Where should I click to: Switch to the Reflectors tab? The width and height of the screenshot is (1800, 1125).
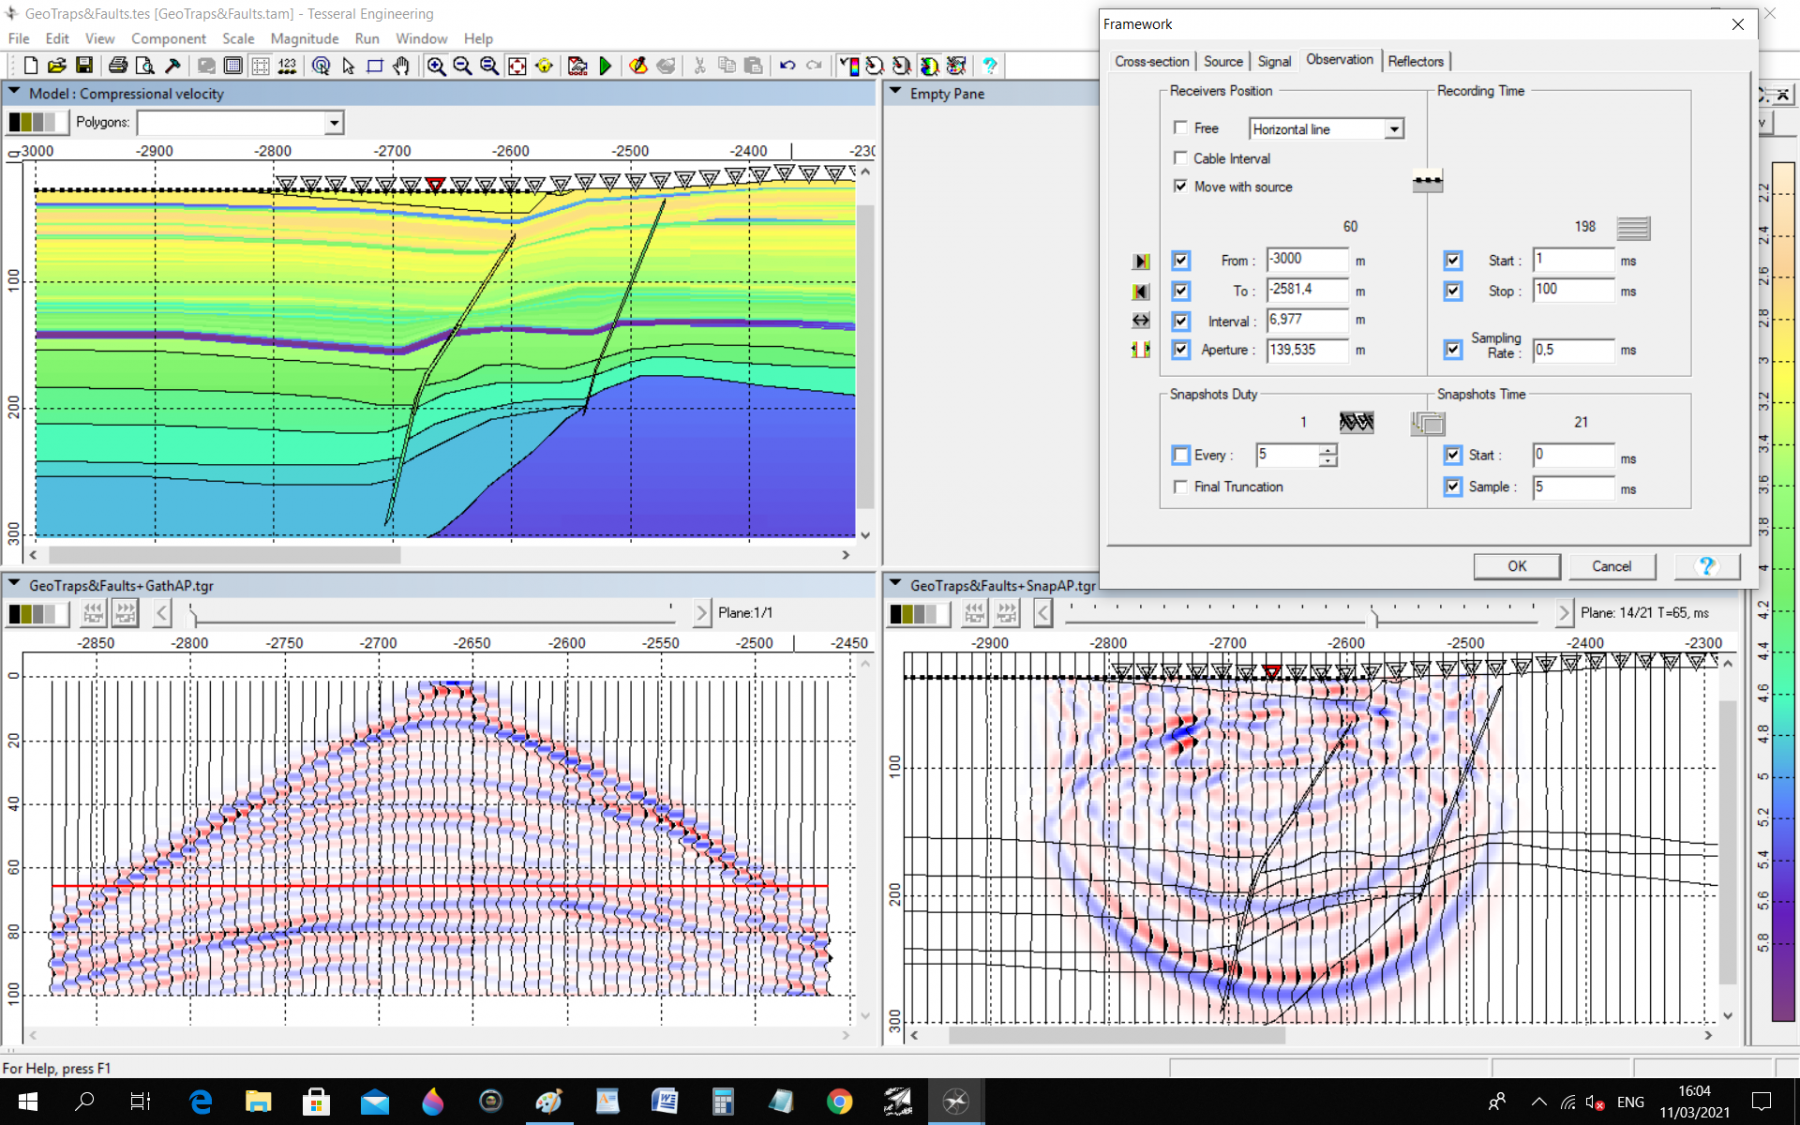click(1415, 61)
